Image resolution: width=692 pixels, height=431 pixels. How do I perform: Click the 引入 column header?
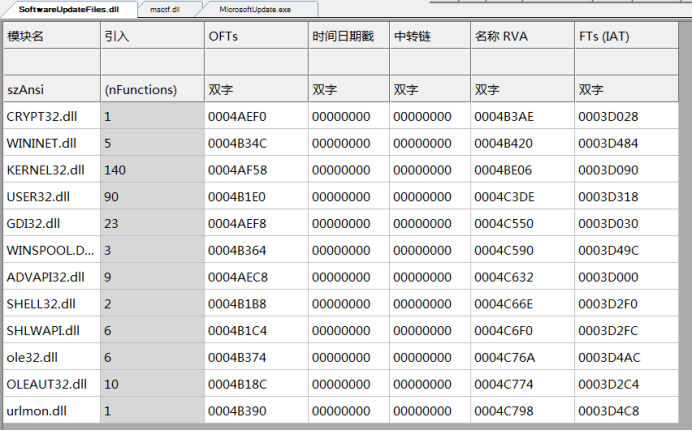click(x=152, y=36)
